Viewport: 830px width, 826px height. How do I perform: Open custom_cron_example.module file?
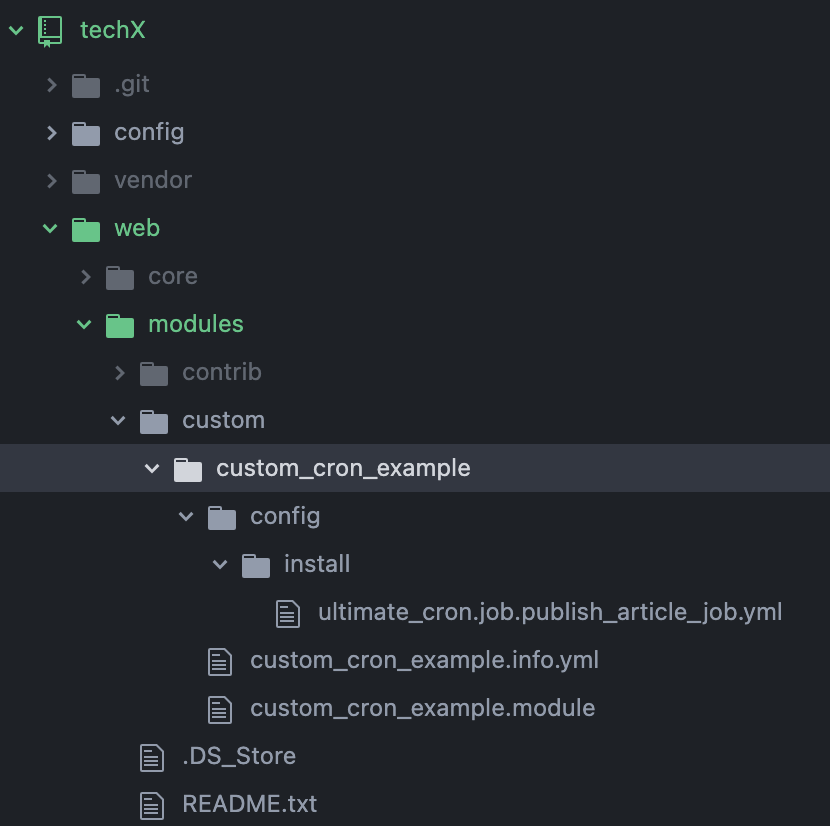[422, 708]
